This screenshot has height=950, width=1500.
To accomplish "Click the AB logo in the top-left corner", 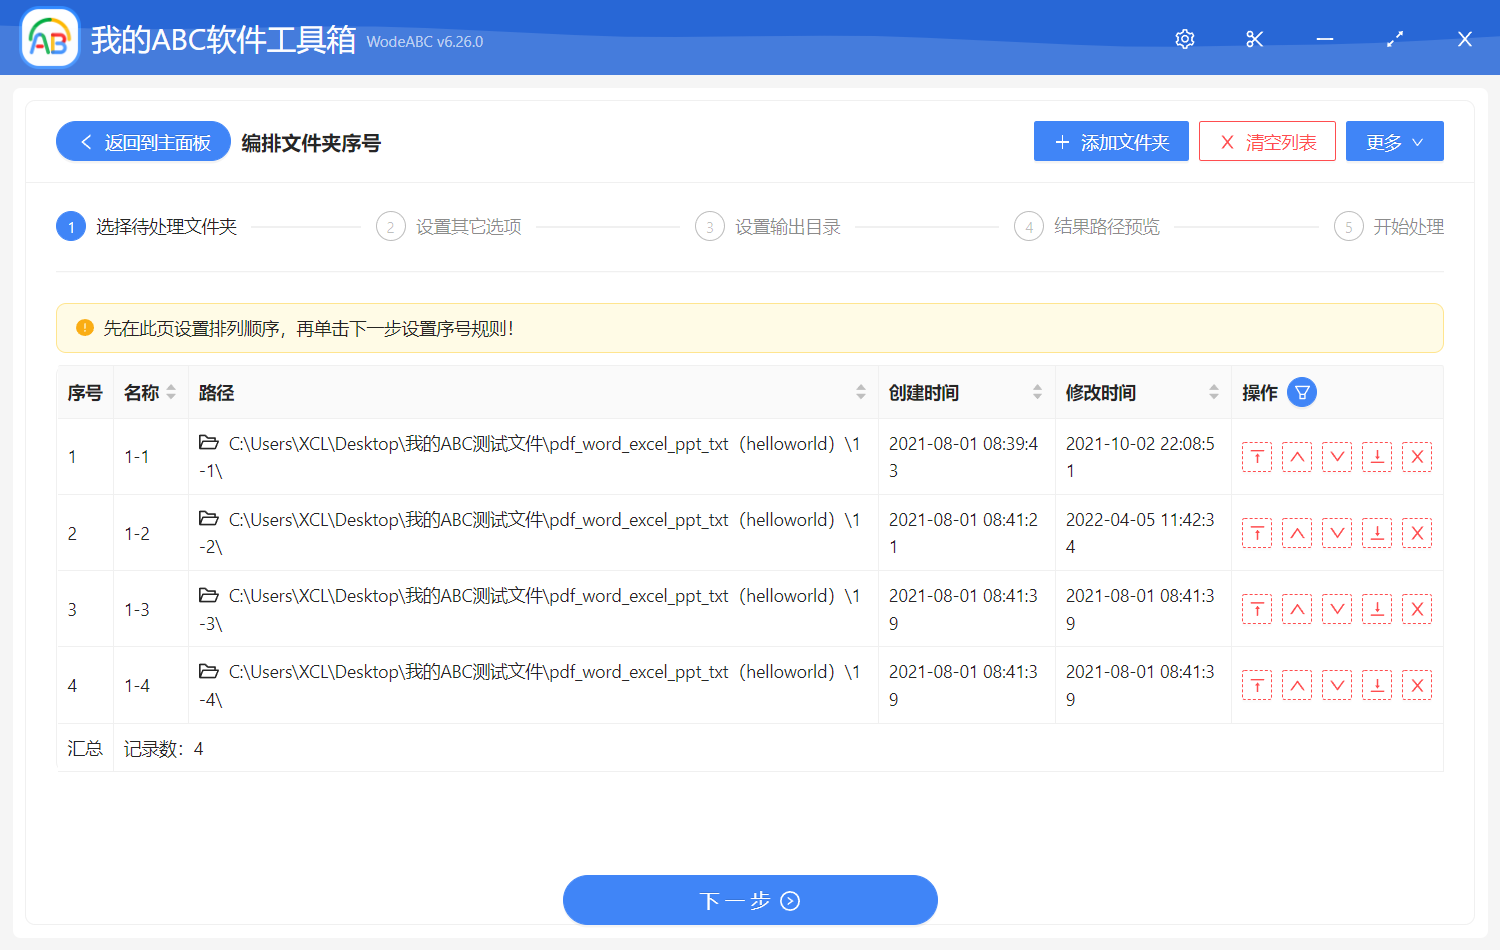I will [49, 37].
